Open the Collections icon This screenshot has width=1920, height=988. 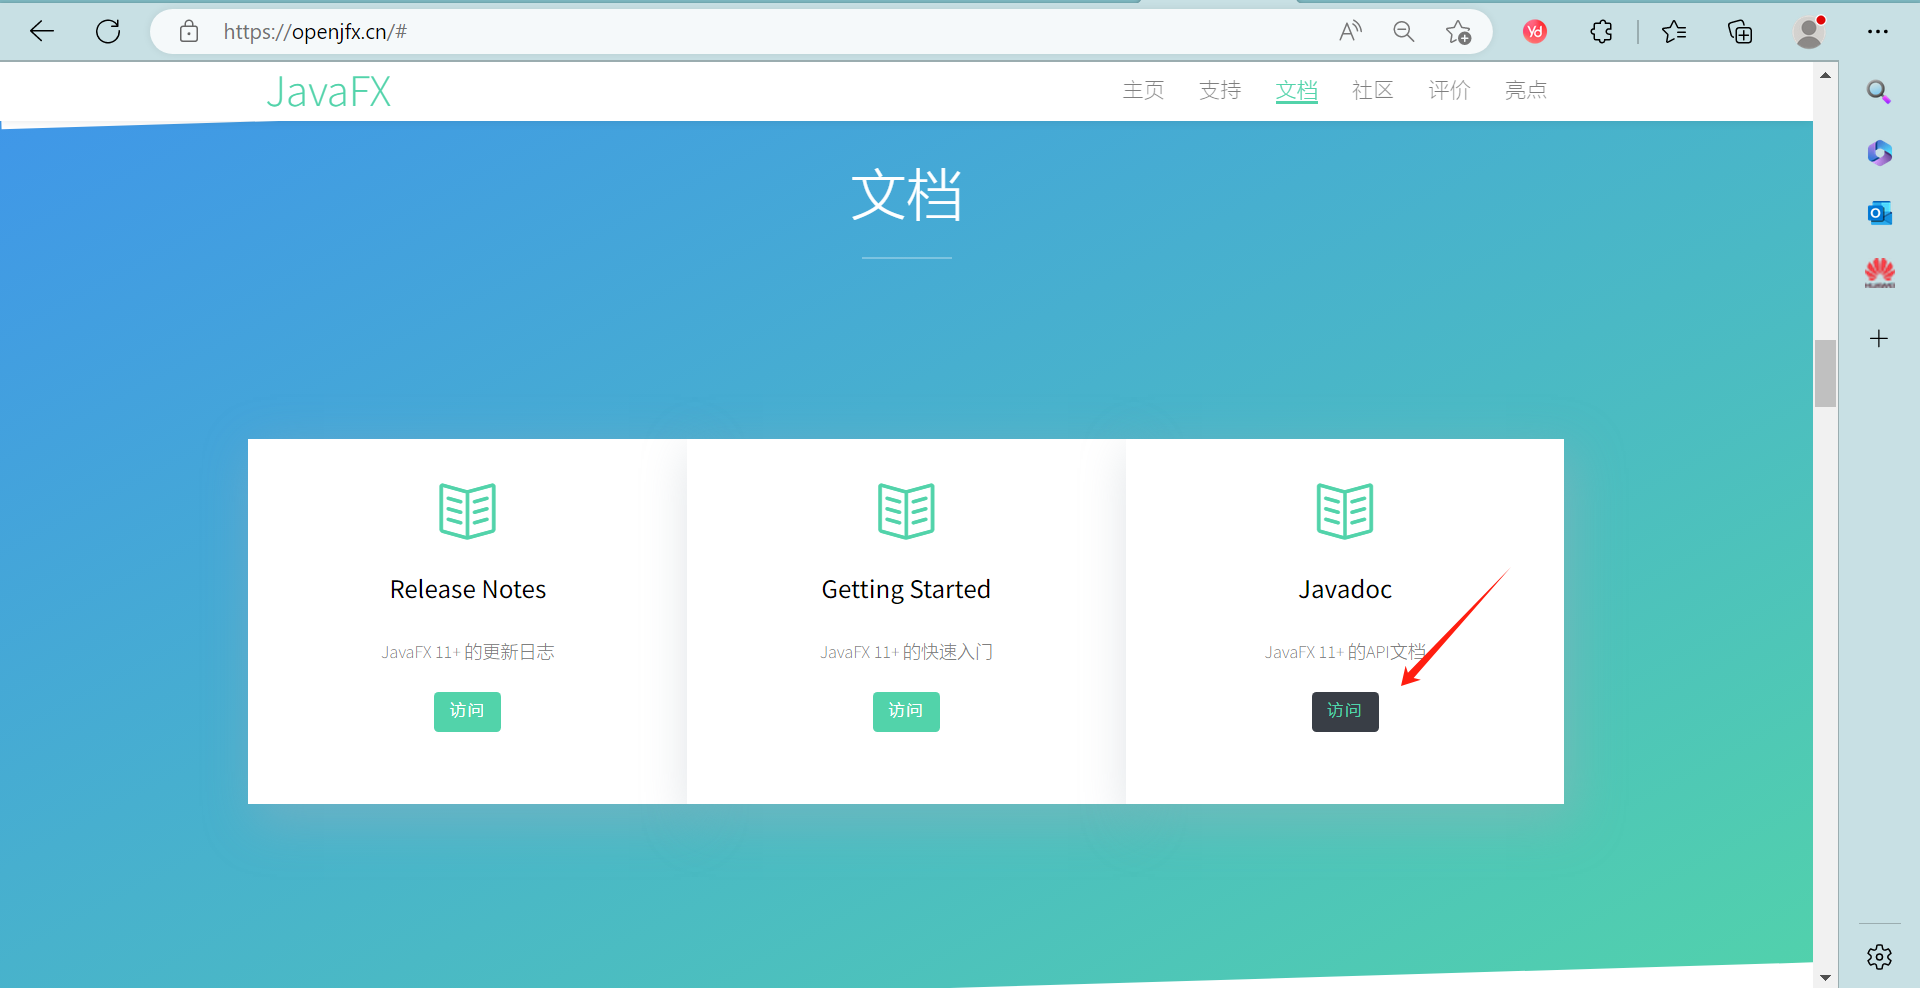pos(1740,32)
